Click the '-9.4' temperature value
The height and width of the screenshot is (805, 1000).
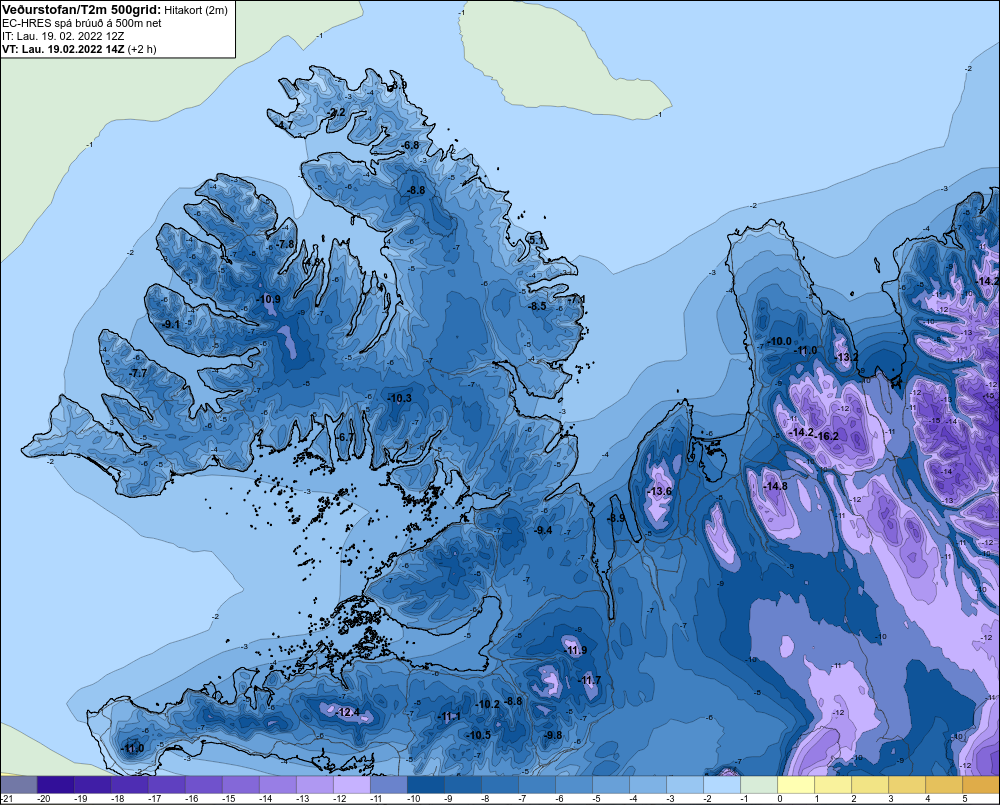coord(543,531)
